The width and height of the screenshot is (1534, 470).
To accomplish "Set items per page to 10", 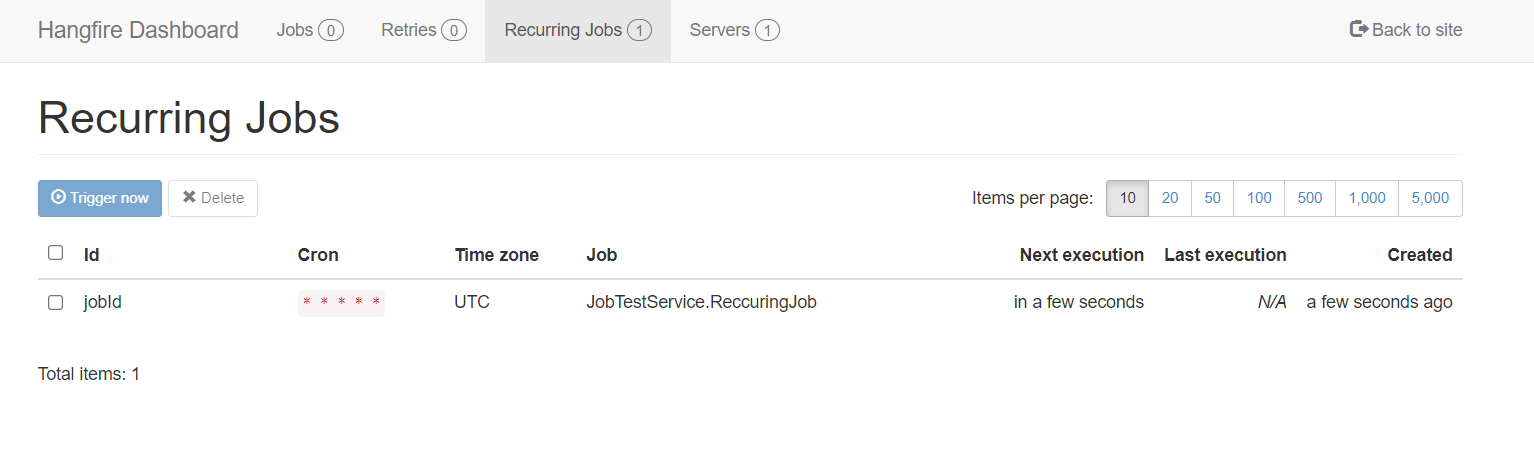I will click(x=1127, y=198).
